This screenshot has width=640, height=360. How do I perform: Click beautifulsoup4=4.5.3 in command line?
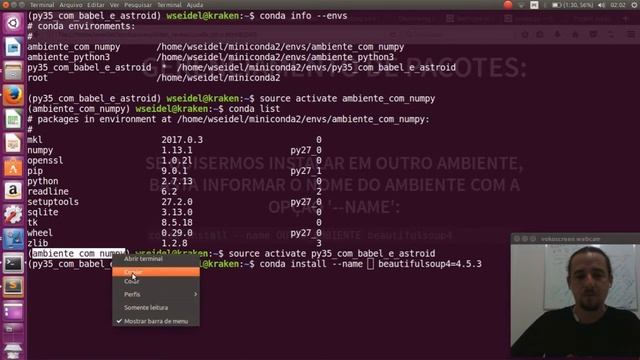click(x=430, y=264)
